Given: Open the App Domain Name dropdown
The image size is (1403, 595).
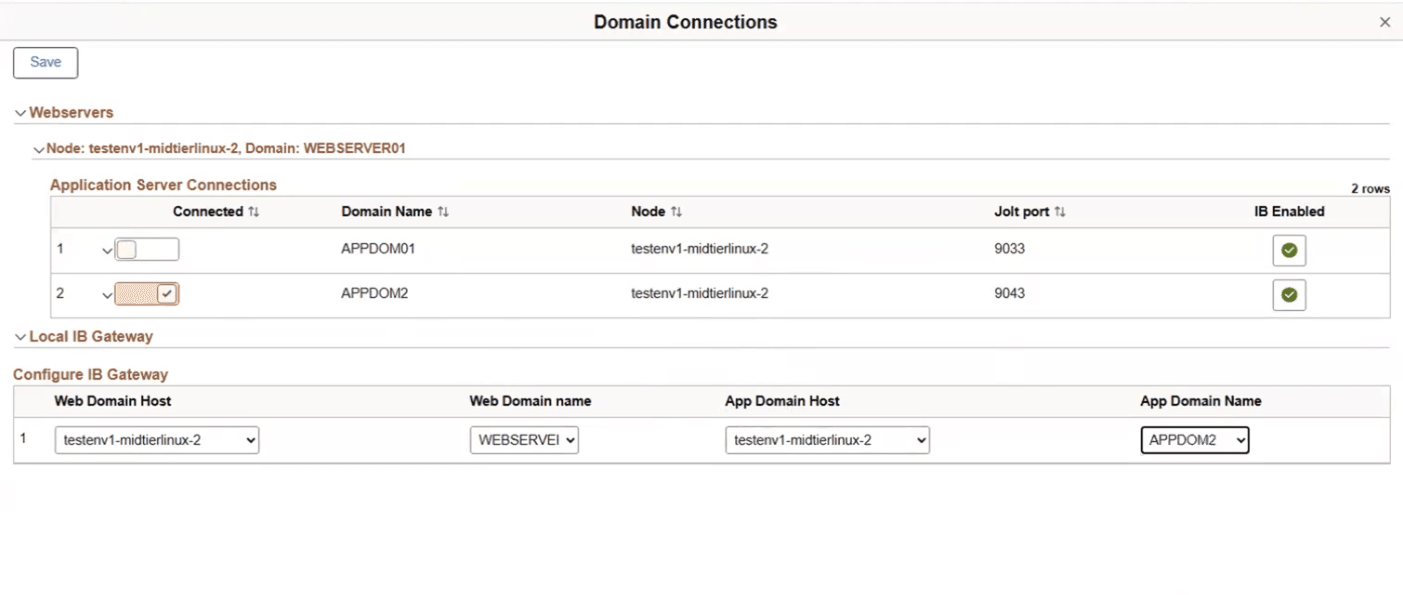Looking at the screenshot, I should (x=1194, y=439).
